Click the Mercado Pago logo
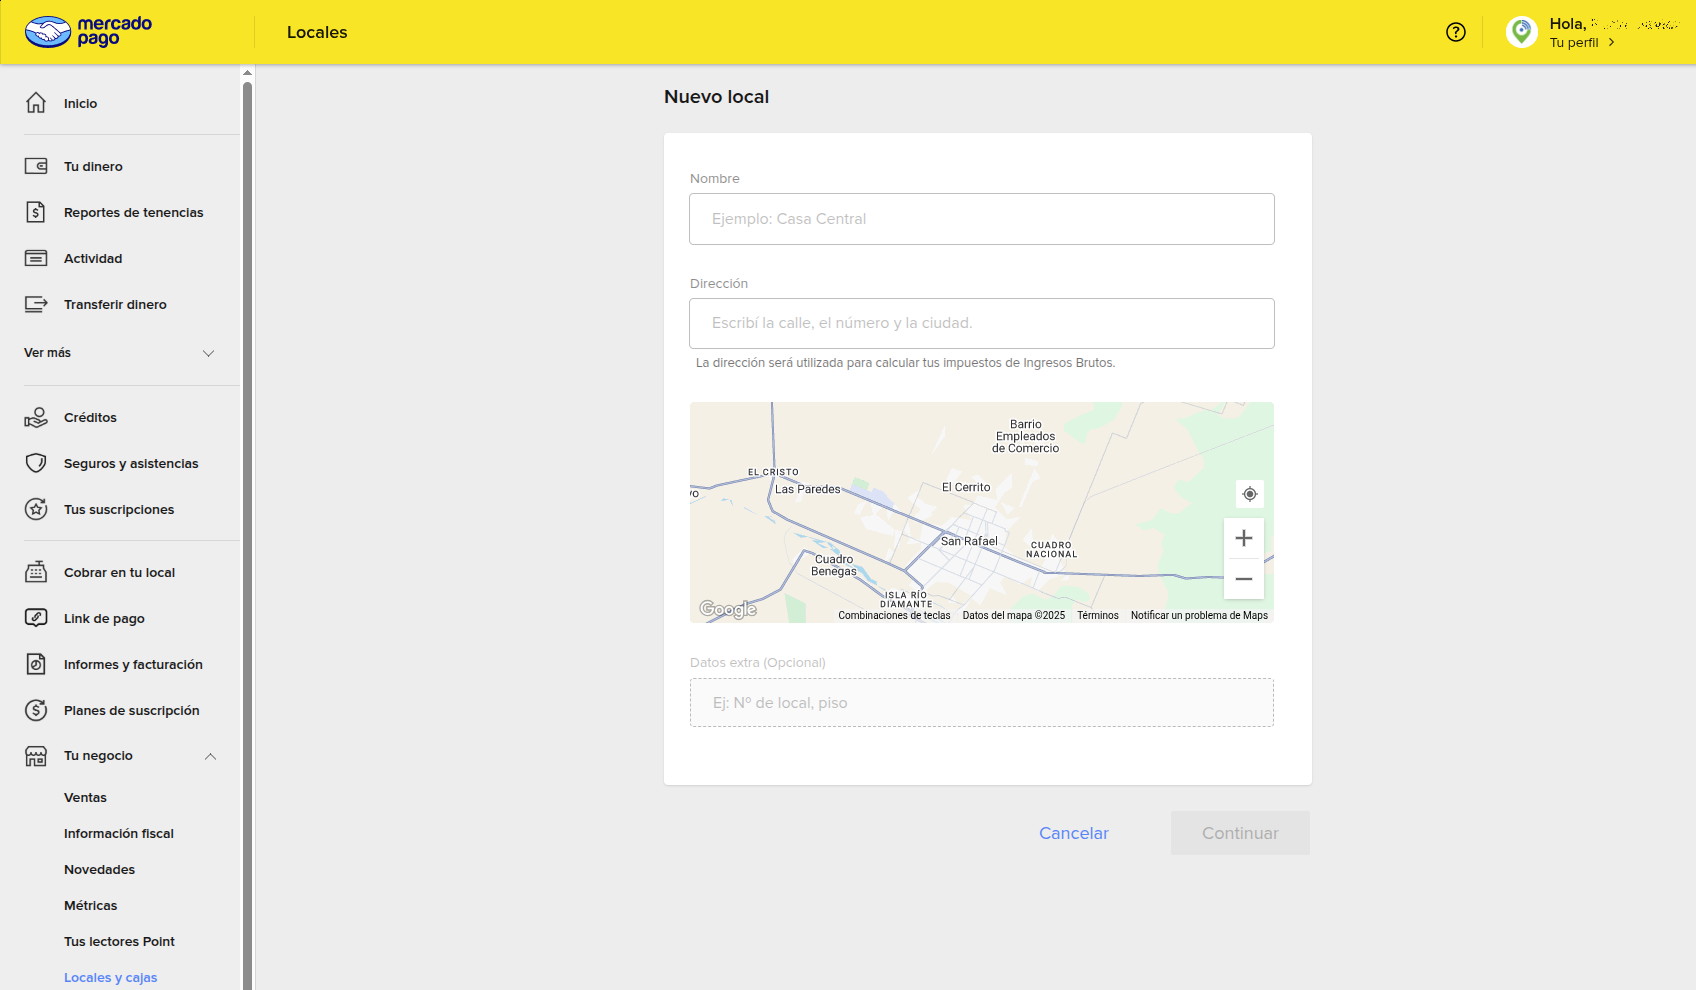Viewport: 1696px width, 990px height. (88, 32)
